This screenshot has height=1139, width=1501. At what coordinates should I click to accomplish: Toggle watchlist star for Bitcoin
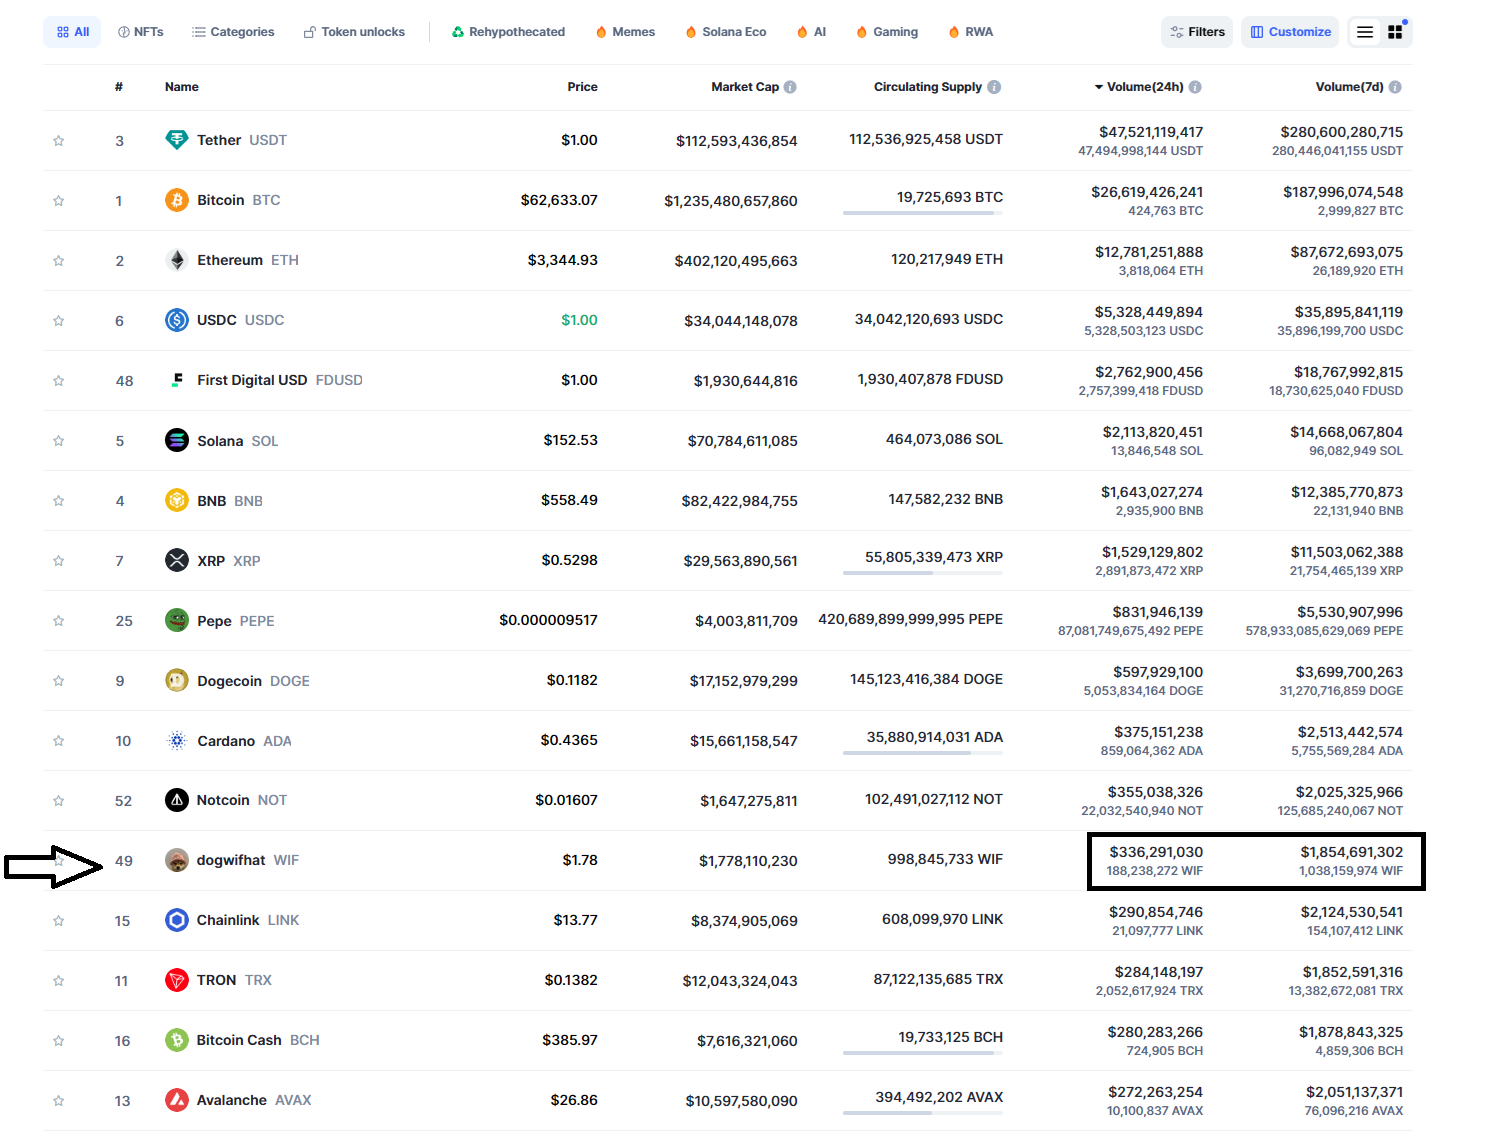coord(58,201)
